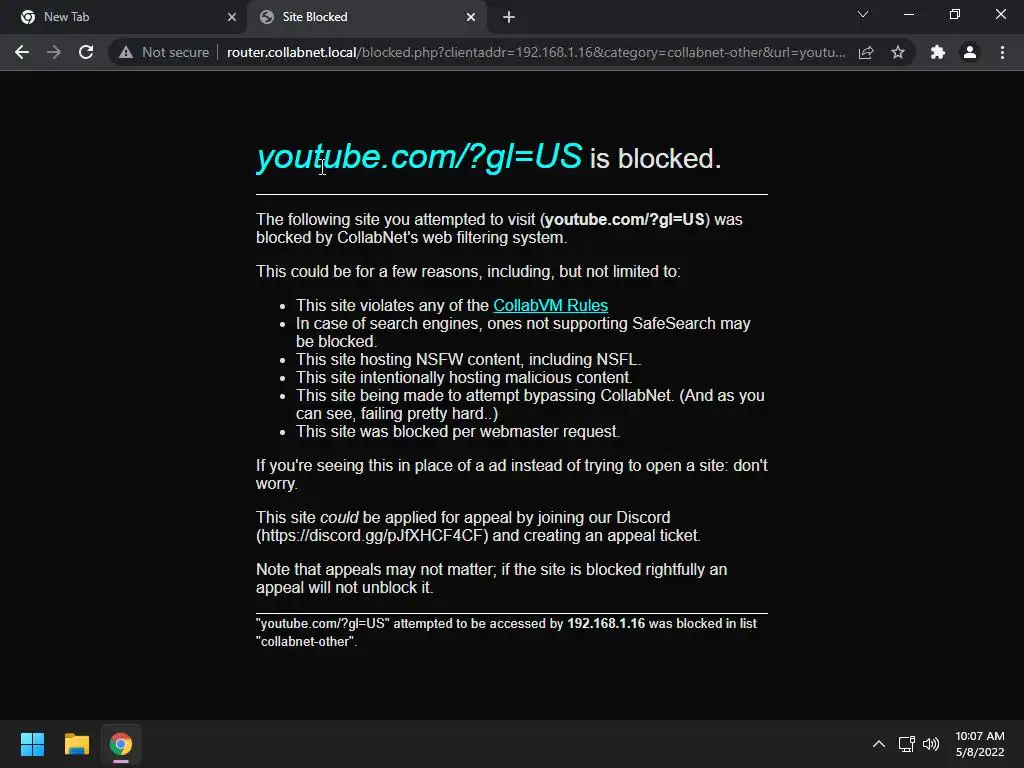Restore down the Chrome window
1024x768 pixels.
pyautogui.click(x=955, y=14)
